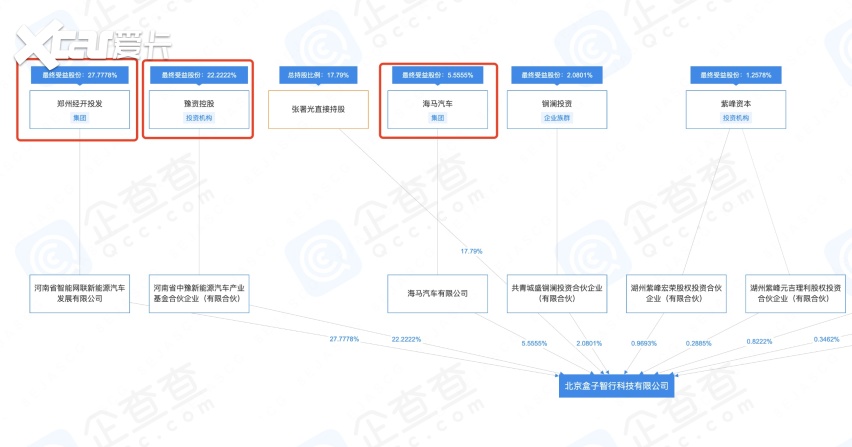
Task: Click the 最终受益股份 2.0801% badge
Action: pyautogui.click(x=557, y=75)
